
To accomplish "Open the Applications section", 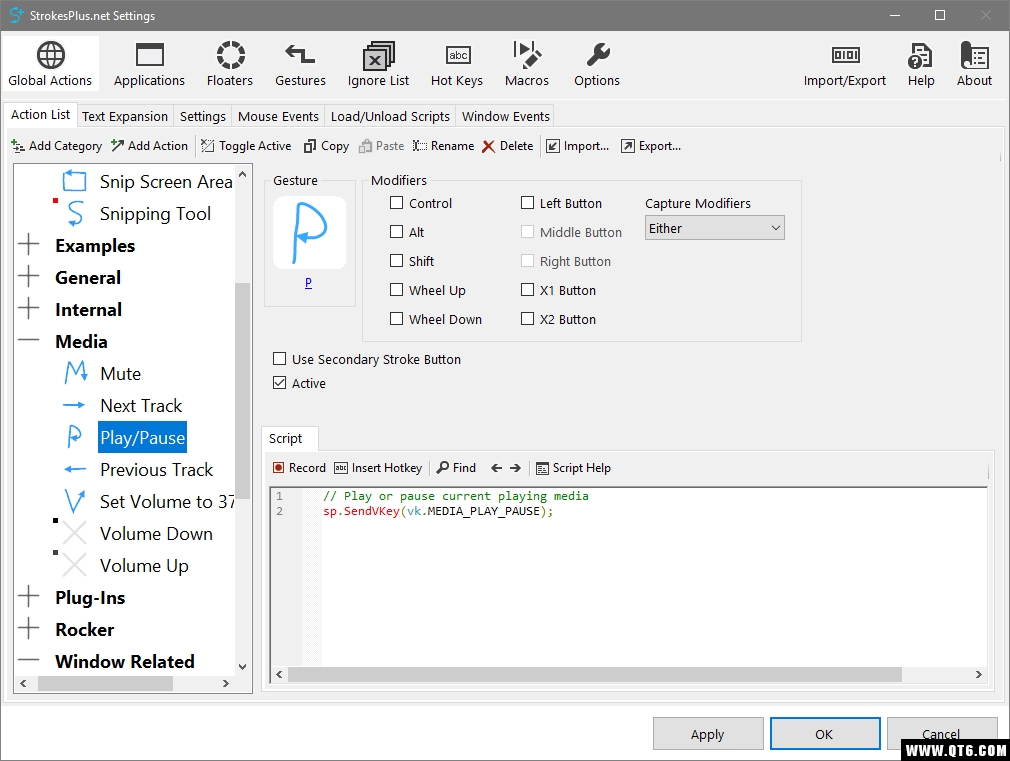I will (x=149, y=64).
